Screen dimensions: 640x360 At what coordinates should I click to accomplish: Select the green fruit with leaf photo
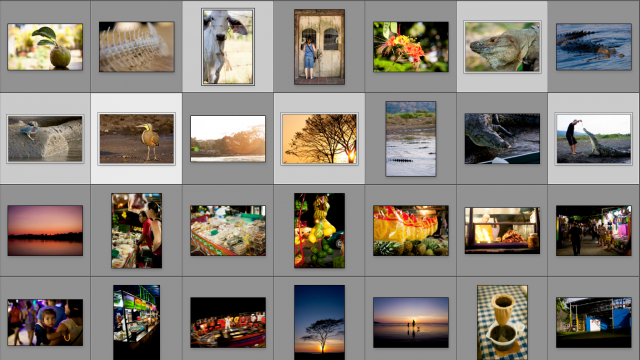[x=45, y=47]
